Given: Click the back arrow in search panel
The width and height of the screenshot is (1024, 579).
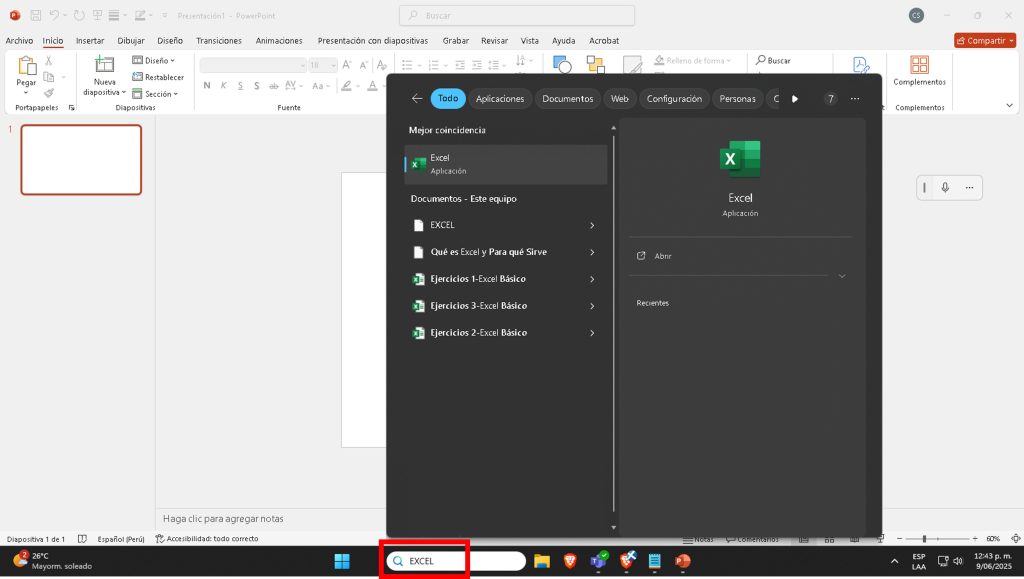Looking at the screenshot, I should tap(417, 99).
